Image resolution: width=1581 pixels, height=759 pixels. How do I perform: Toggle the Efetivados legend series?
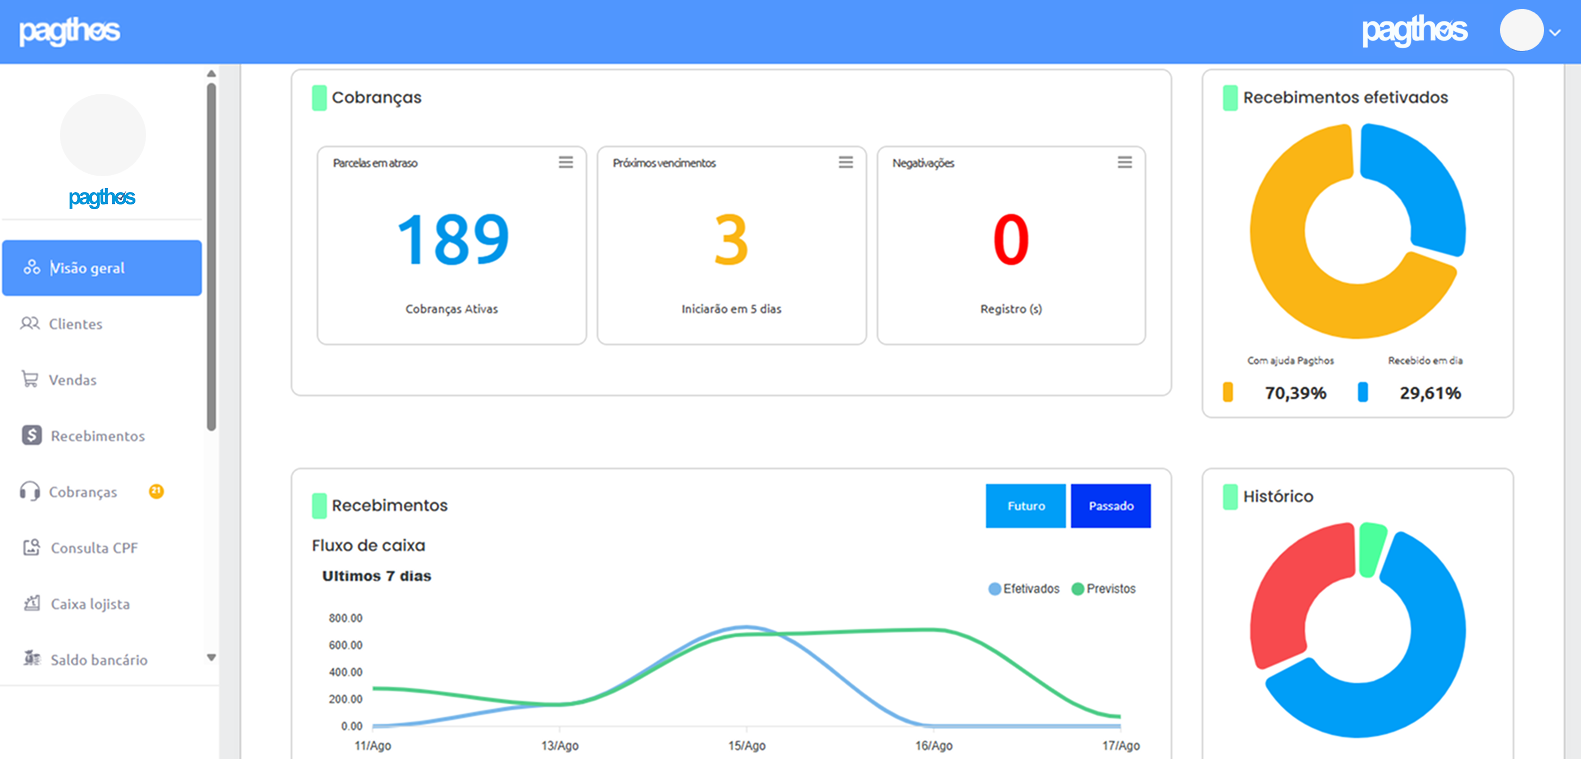(x=1023, y=589)
